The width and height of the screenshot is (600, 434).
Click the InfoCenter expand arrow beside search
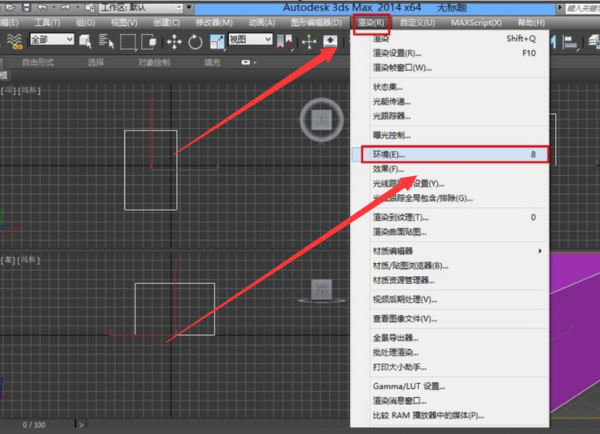click(560, 7)
